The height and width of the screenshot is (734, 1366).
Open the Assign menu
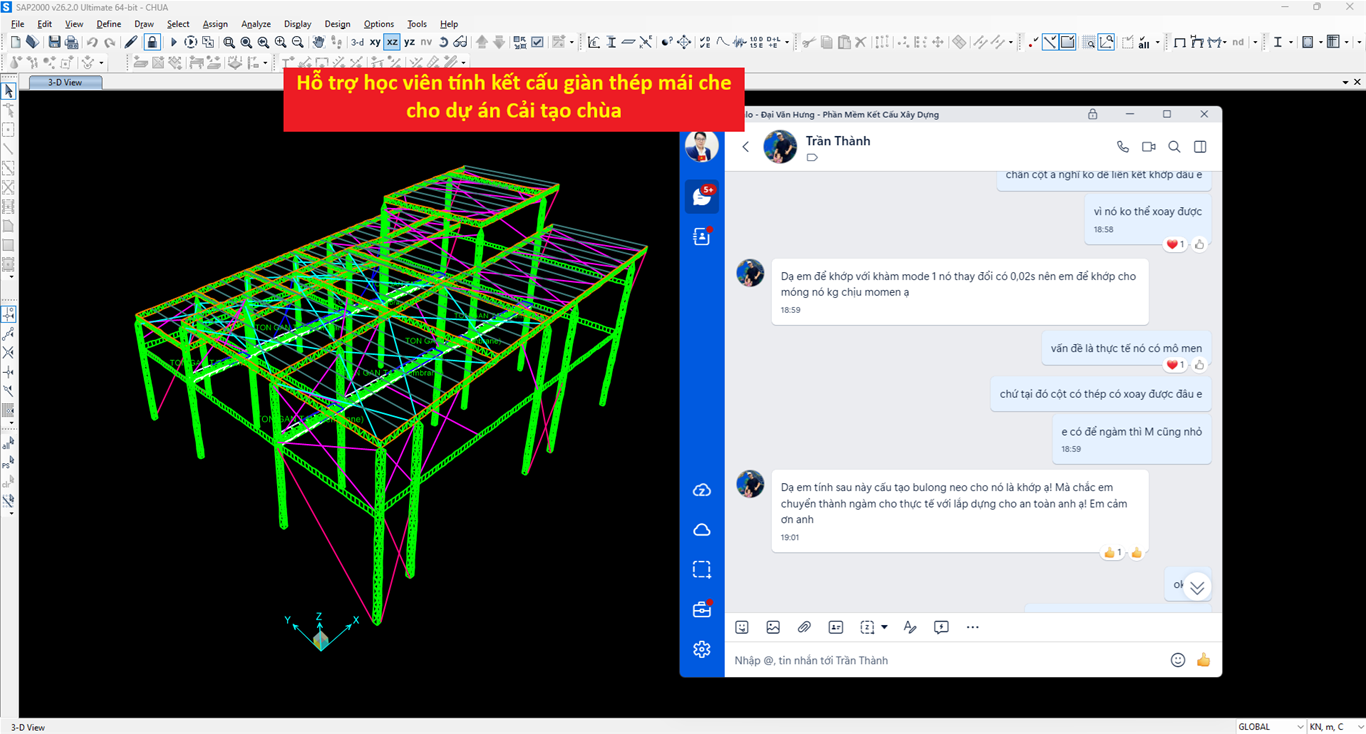(x=215, y=24)
